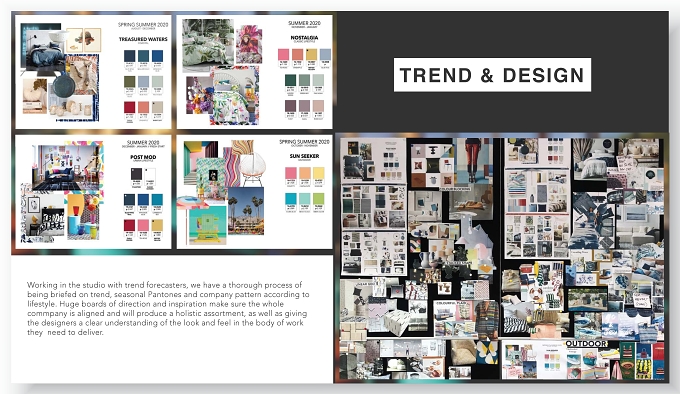Pick the yellow swatch in Post Mod palette

157,225
